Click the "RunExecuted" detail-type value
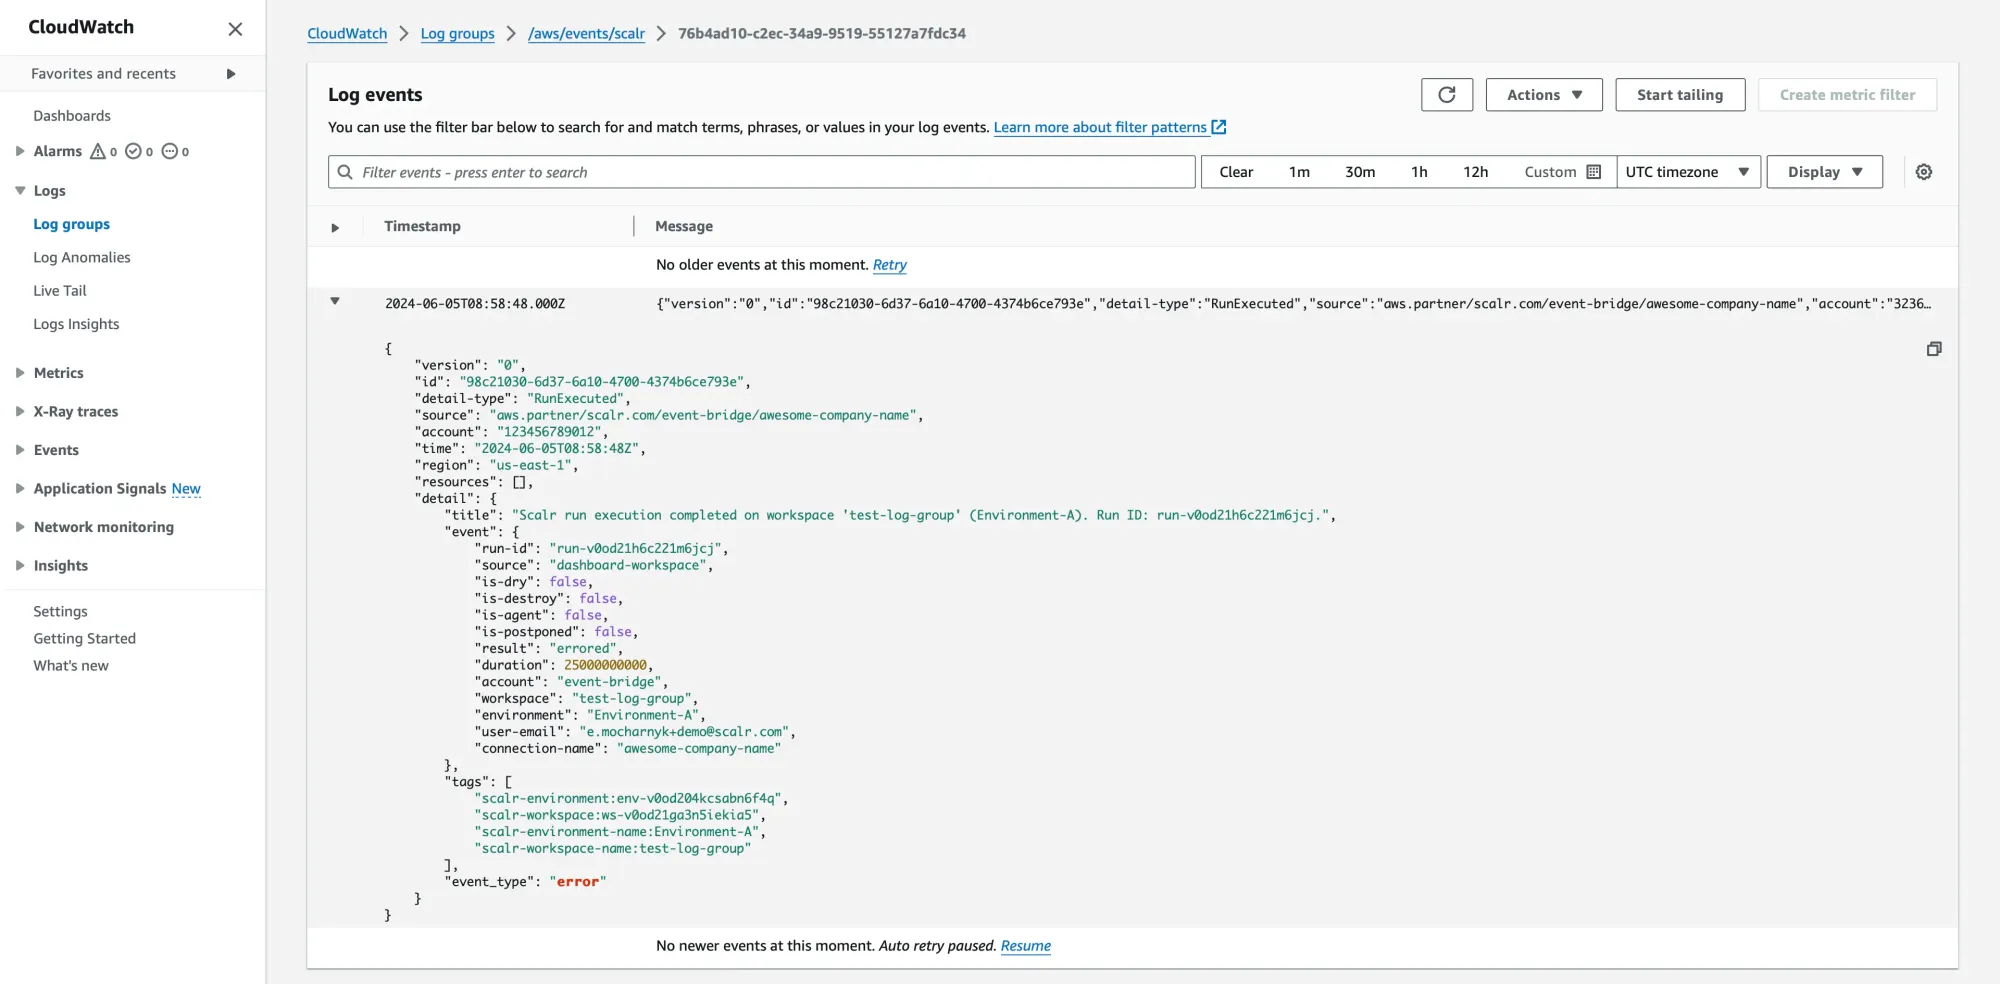Viewport: 2000px width, 984px height. [576, 398]
